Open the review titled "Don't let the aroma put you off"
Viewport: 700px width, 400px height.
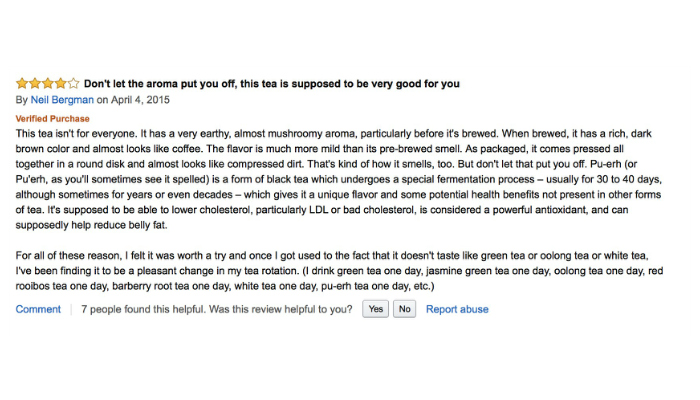click(271, 84)
